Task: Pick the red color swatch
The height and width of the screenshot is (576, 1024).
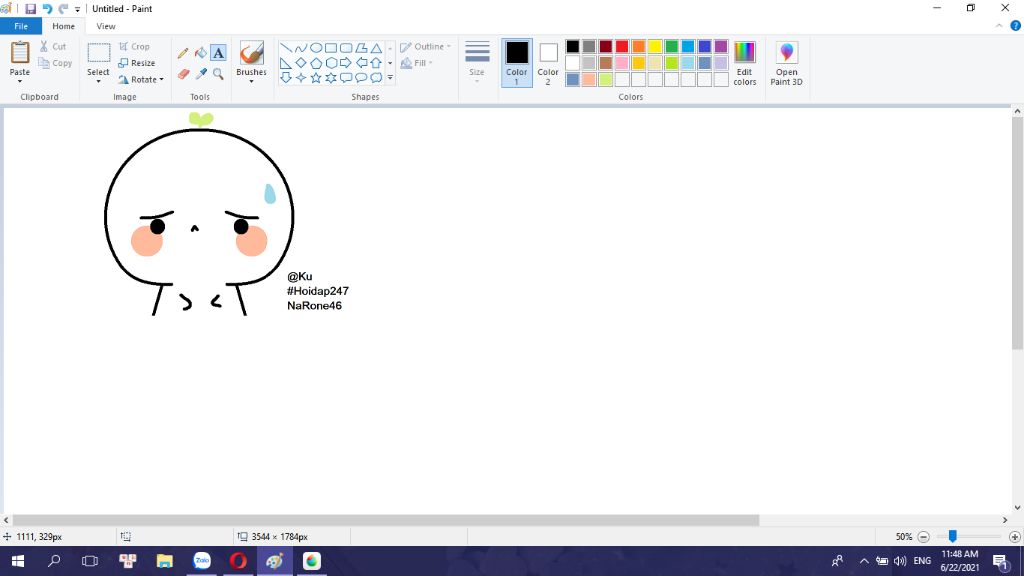Action: 622,46
